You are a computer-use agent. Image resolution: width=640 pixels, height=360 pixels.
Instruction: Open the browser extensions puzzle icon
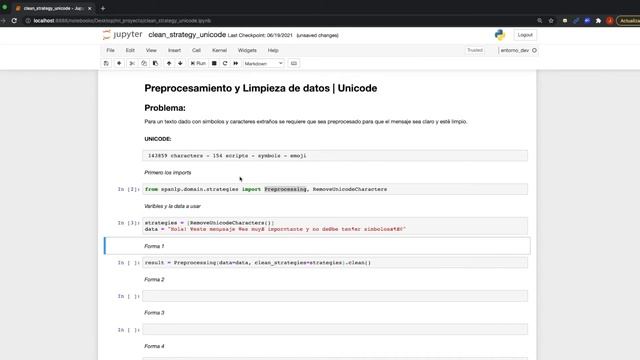(x=598, y=20)
